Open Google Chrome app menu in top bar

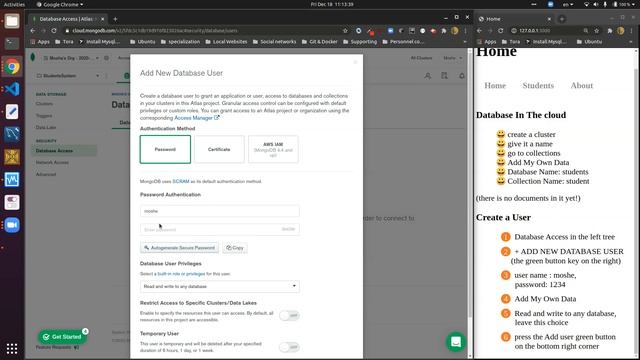click(x=60, y=4)
